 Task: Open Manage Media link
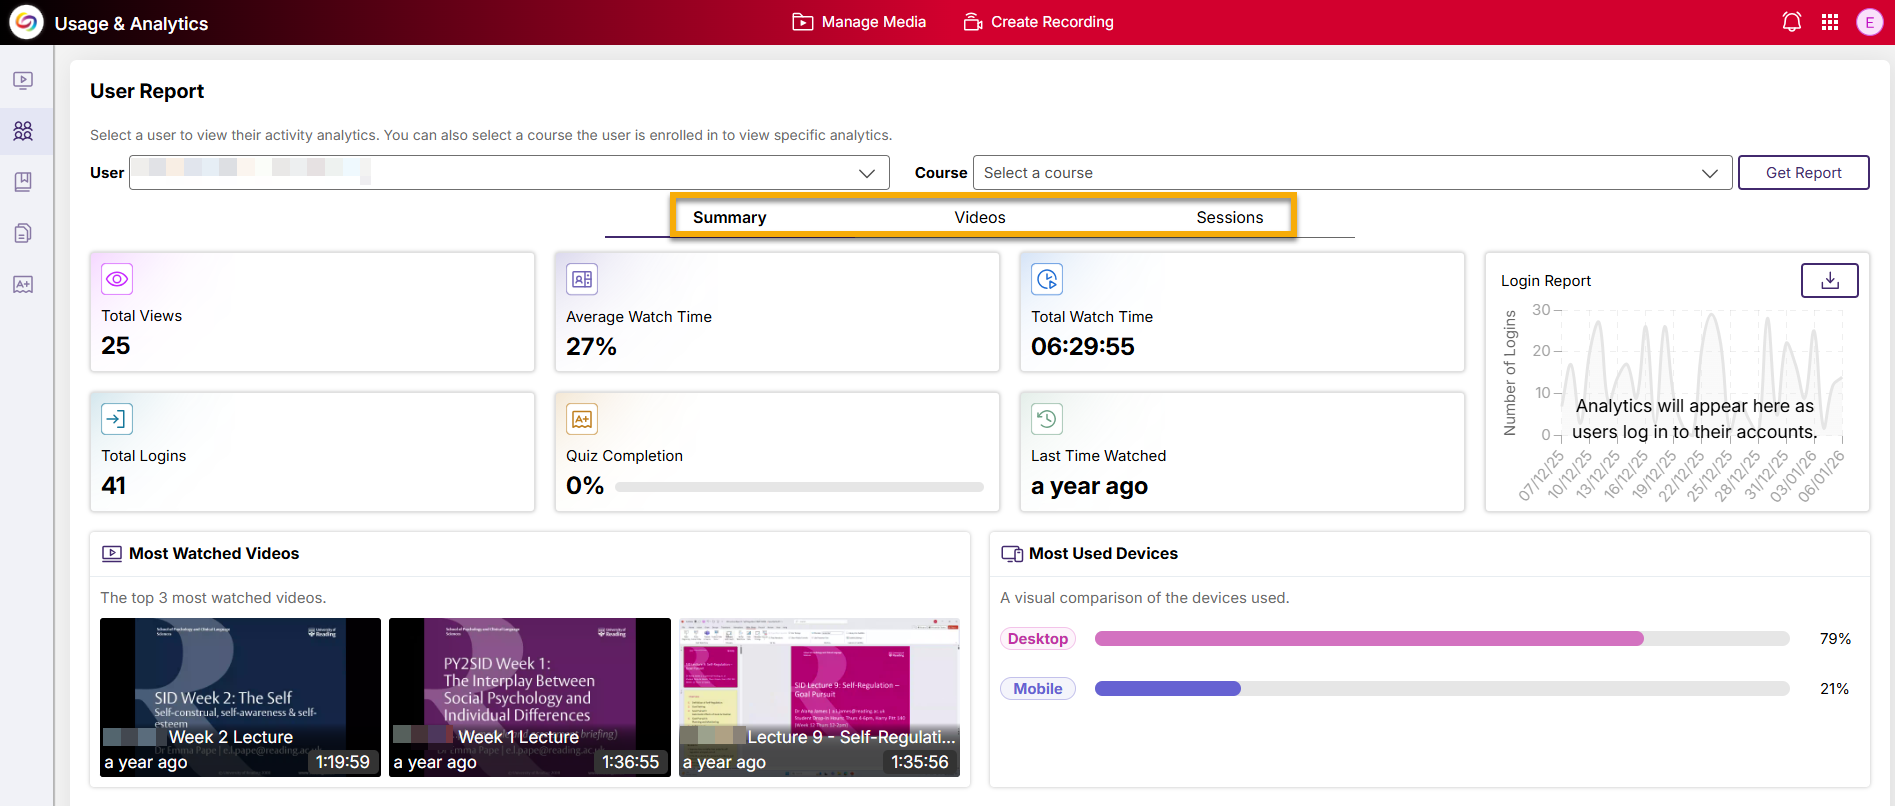[x=859, y=22]
